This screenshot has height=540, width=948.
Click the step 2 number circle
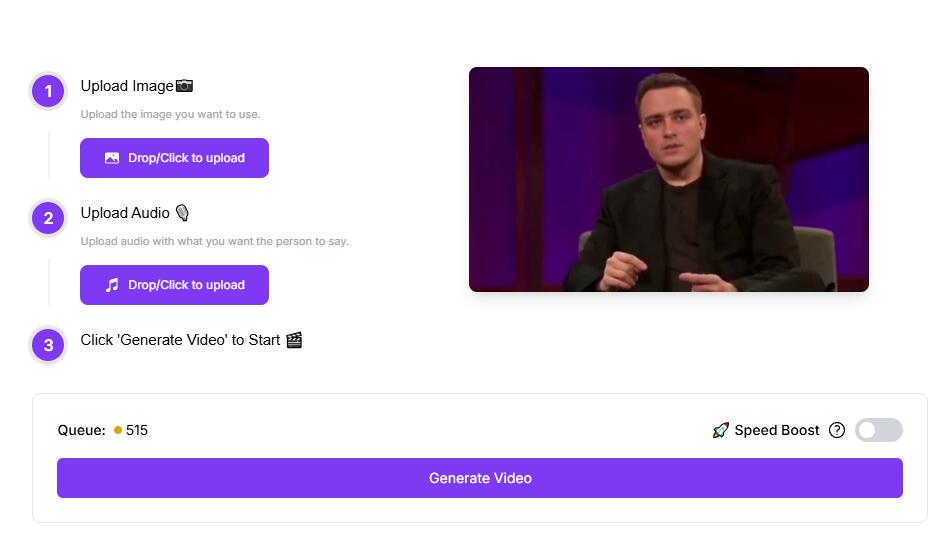click(x=48, y=218)
